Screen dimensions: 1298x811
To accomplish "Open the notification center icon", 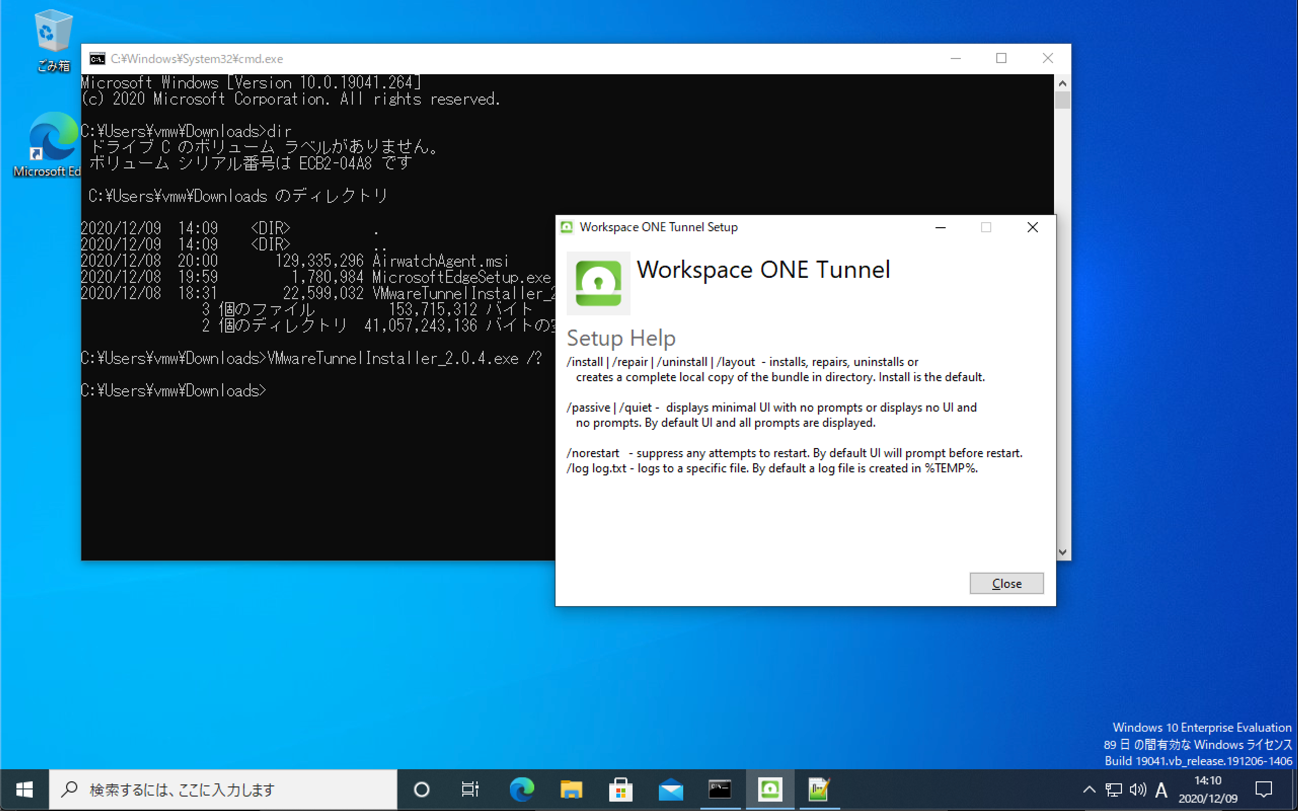I will pyautogui.click(x=1264, y=789).
